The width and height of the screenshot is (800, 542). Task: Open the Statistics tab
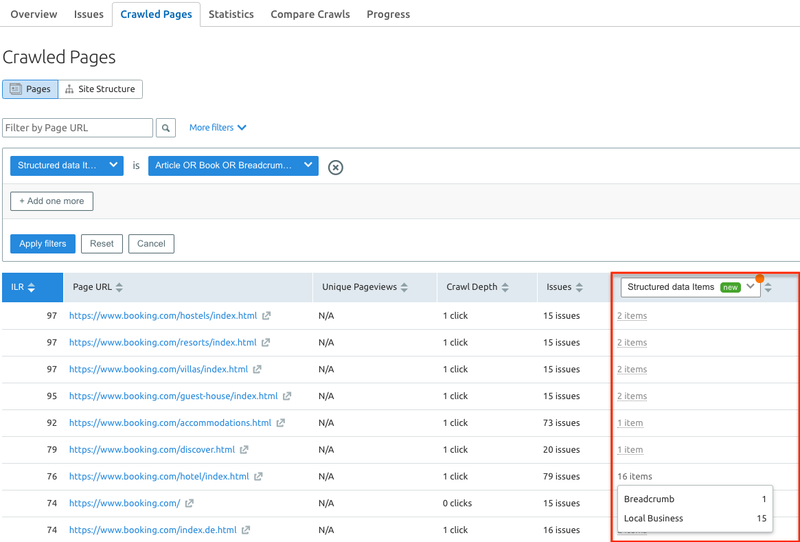click(x=231, y=14)
